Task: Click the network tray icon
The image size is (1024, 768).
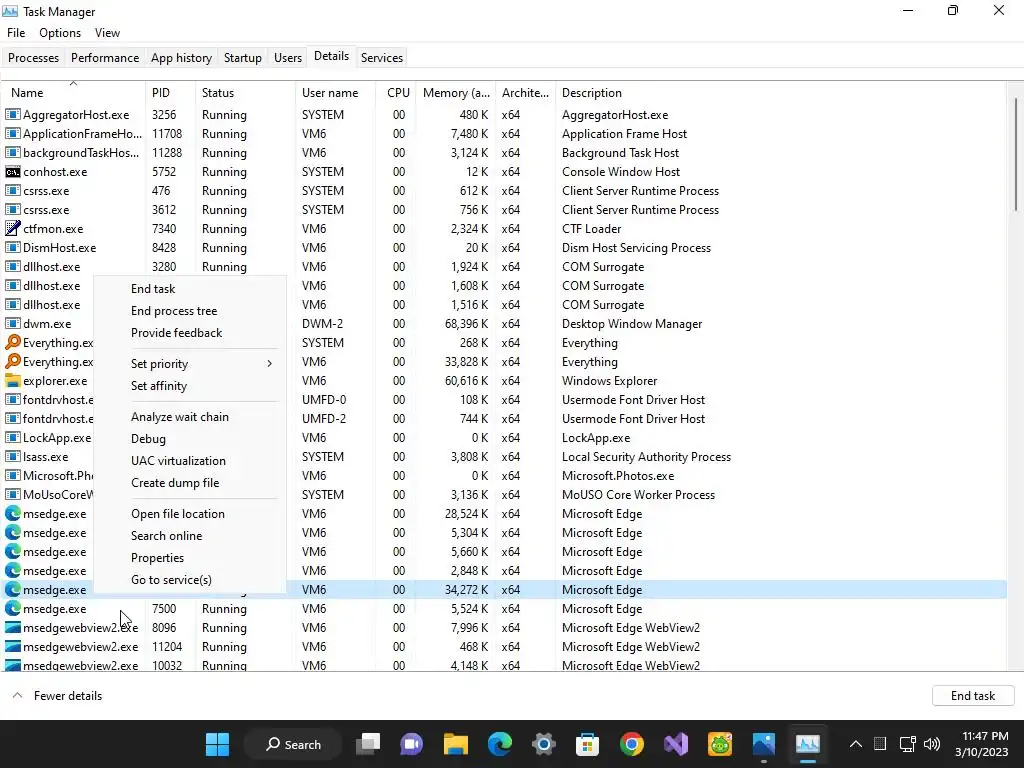Action: [x=907, y=744]
